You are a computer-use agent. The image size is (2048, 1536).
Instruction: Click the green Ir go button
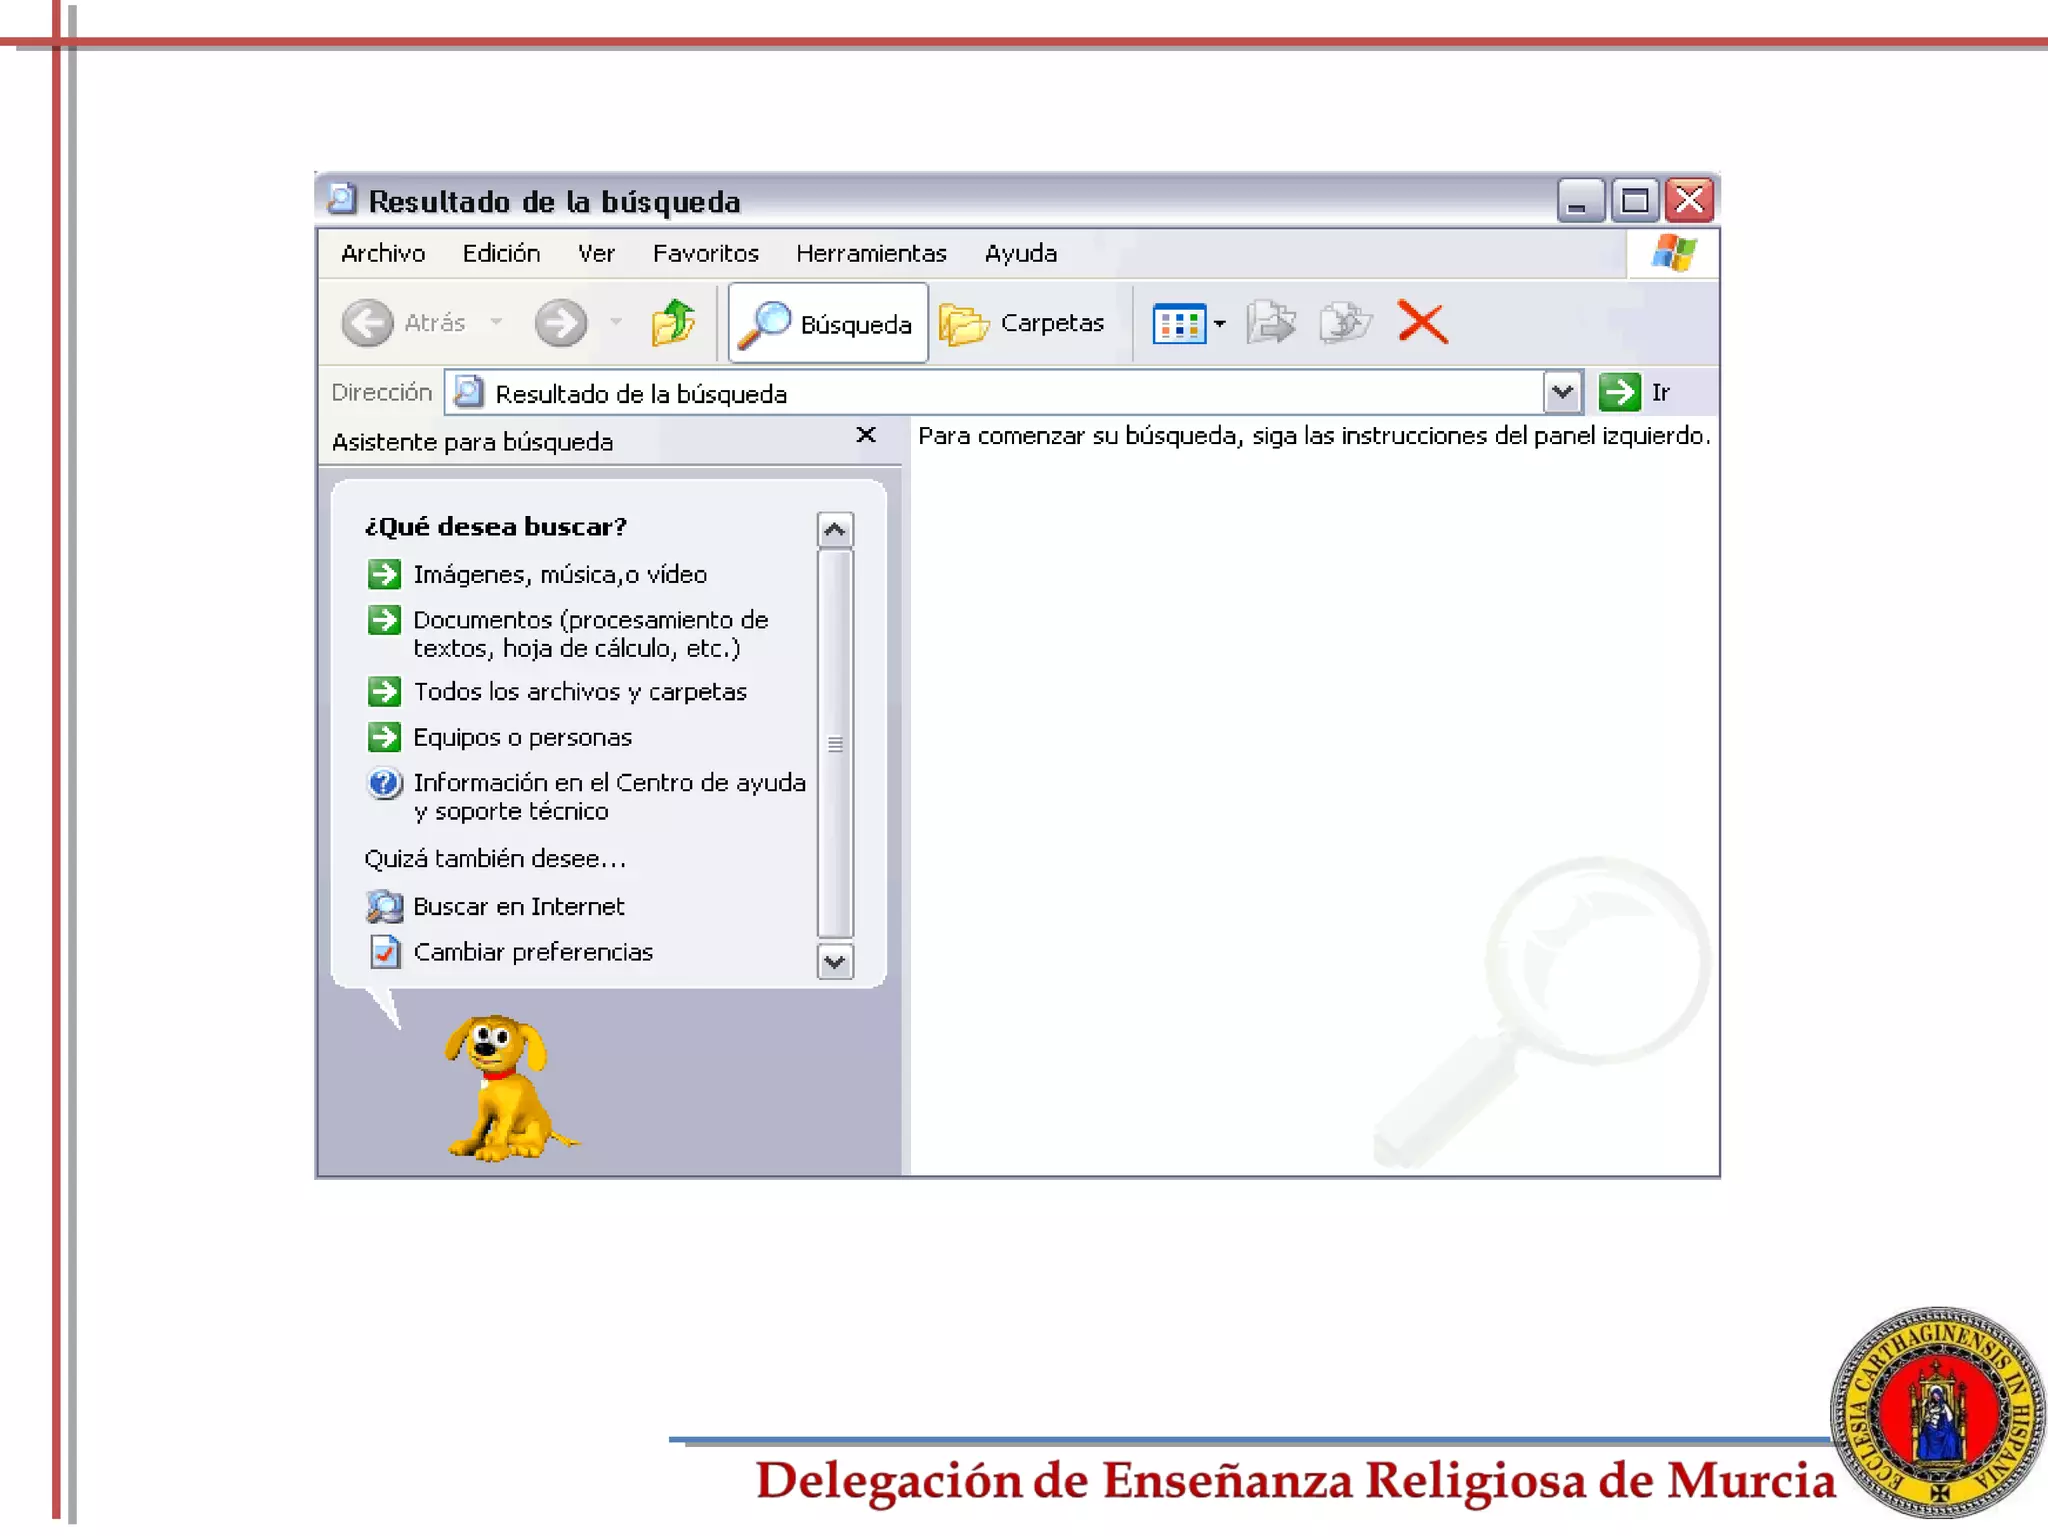pyautogui.click(x=1619, y=393)
